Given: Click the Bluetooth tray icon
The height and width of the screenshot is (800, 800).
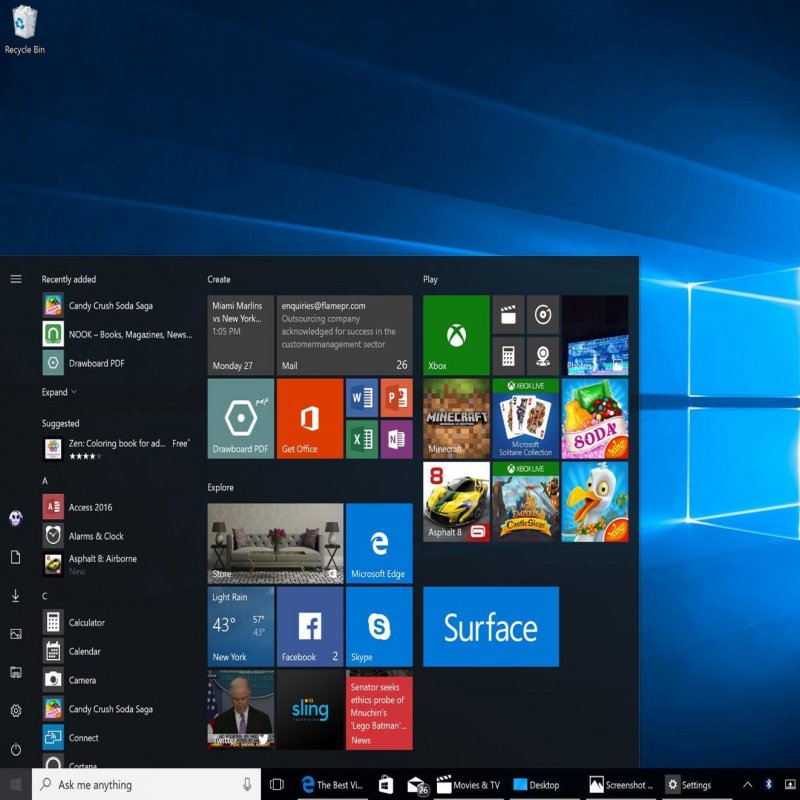Looking at the screenshot, I should (768, 784).
